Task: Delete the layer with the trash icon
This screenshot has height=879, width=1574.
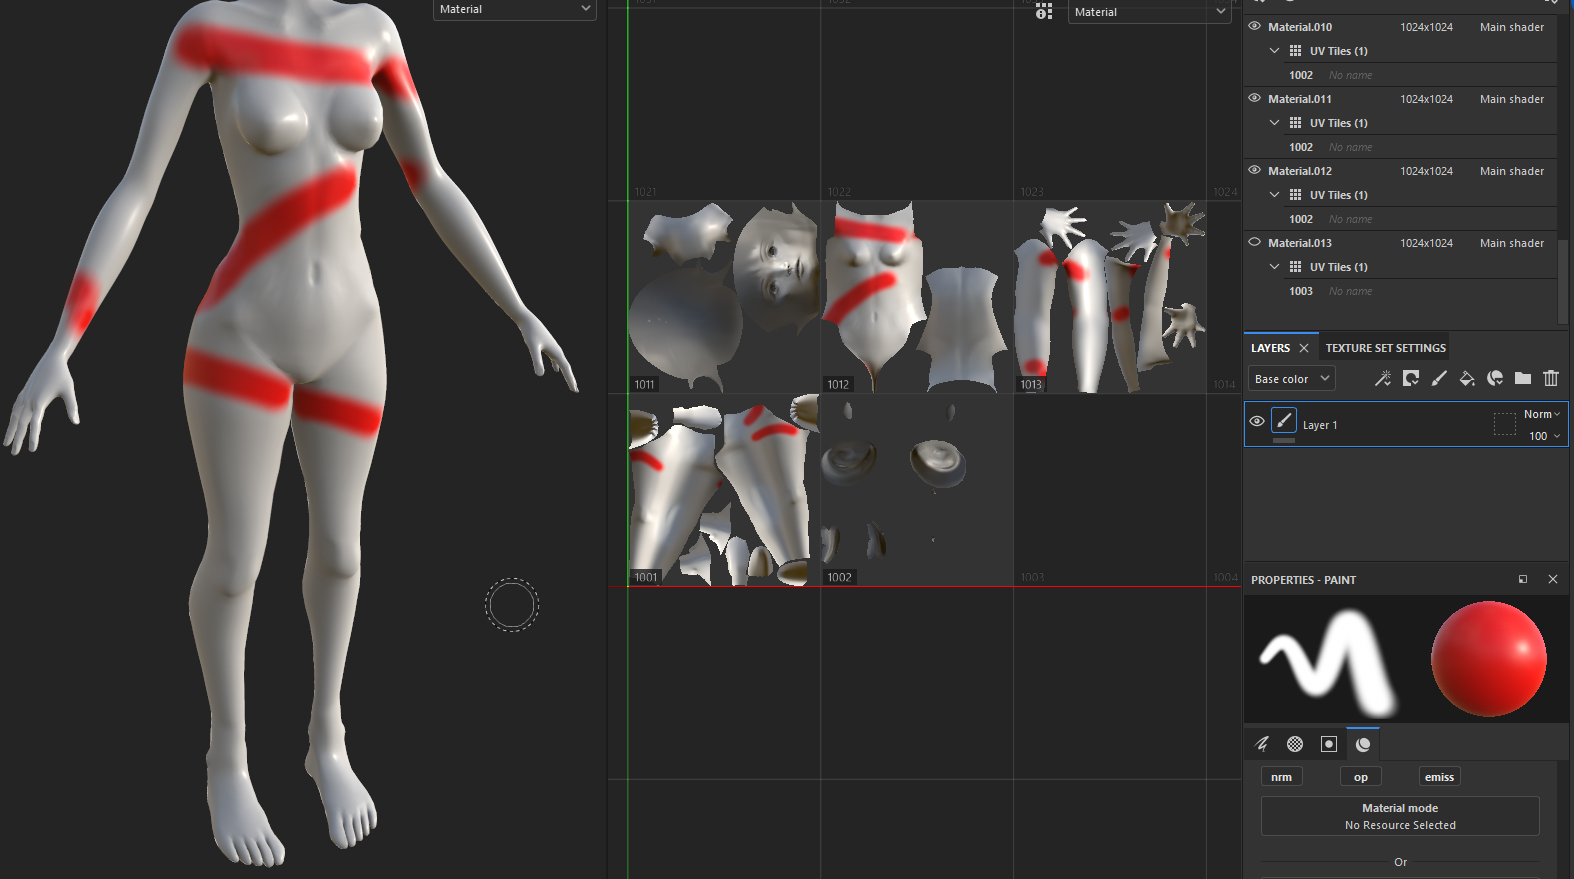Action: [x=1551, y=378]
